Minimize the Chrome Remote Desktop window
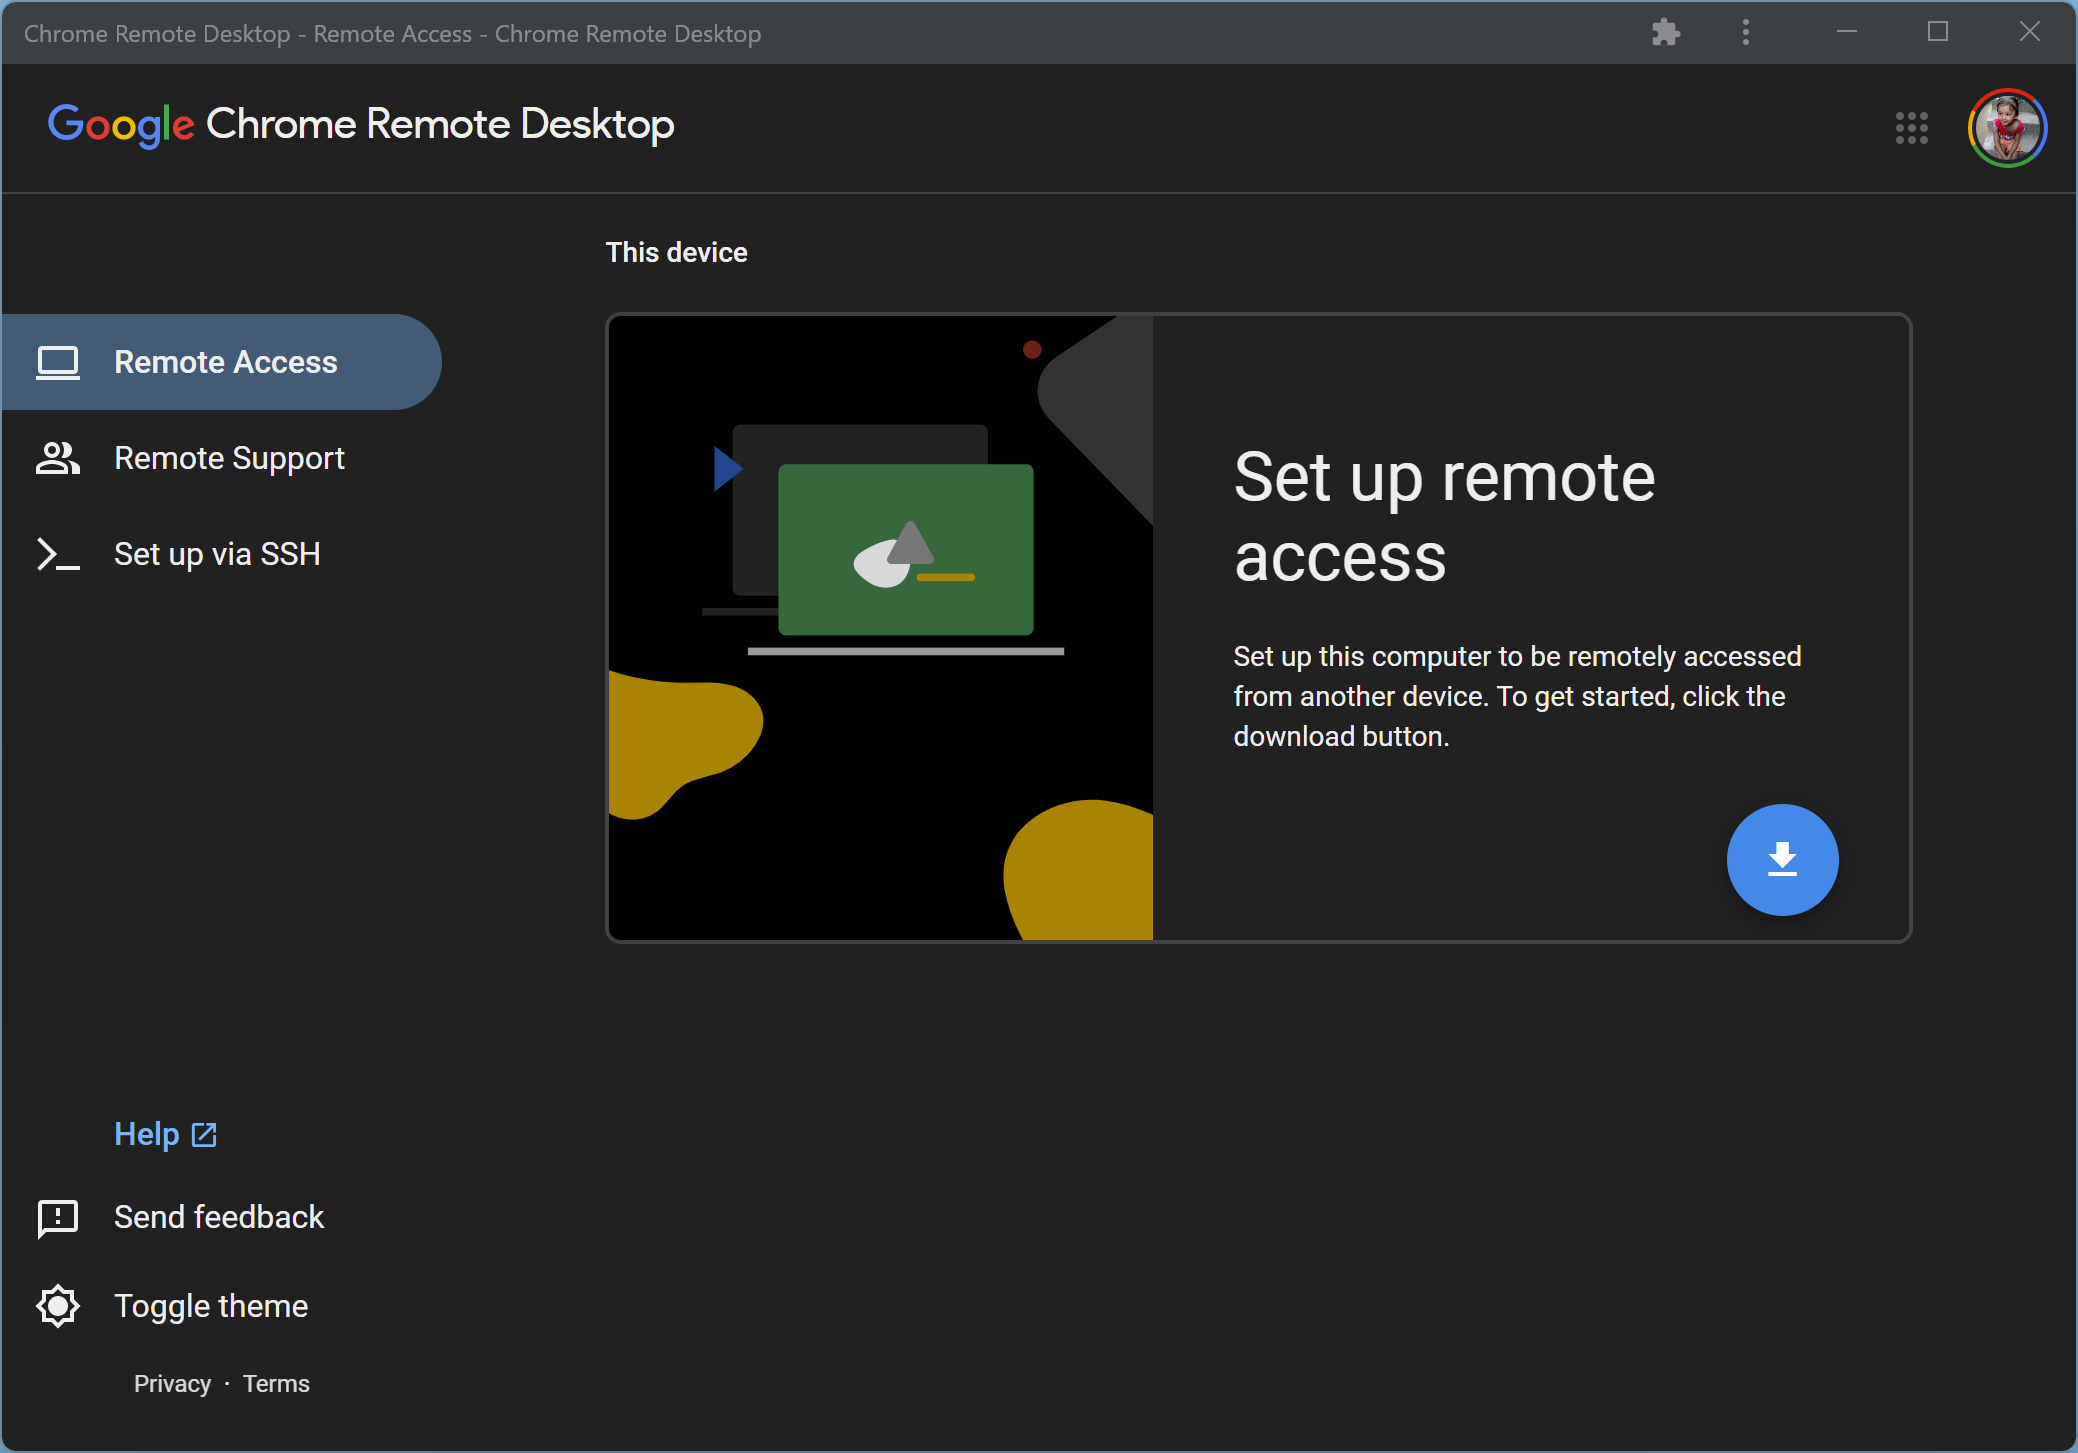 point(1846,32)
